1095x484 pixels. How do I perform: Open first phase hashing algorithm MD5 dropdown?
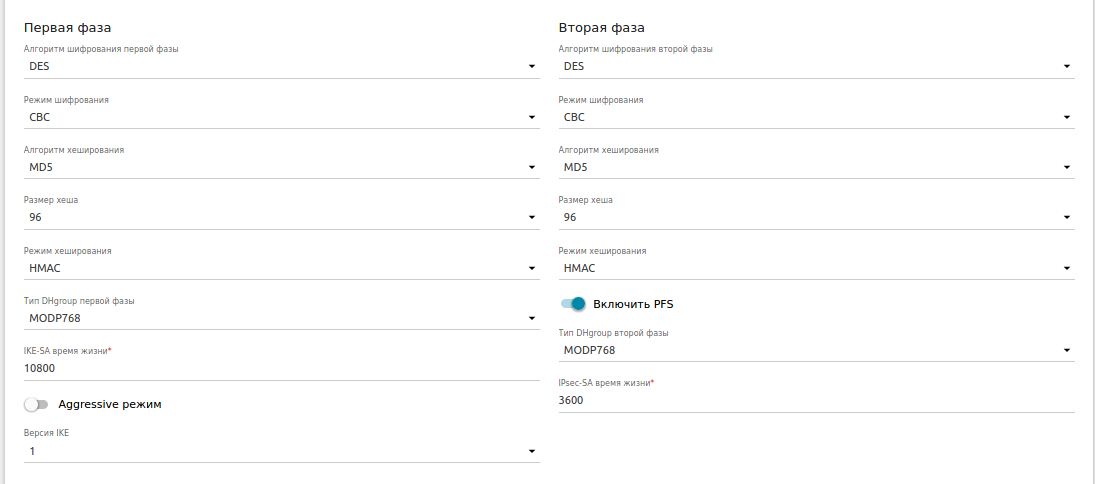(280, 167)
